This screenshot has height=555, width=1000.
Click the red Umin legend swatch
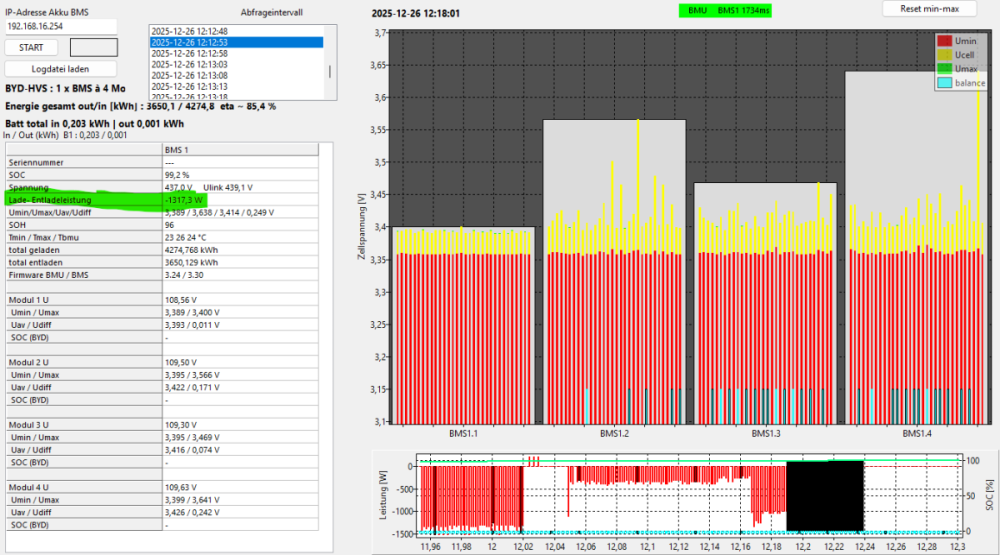click(946, 40)
